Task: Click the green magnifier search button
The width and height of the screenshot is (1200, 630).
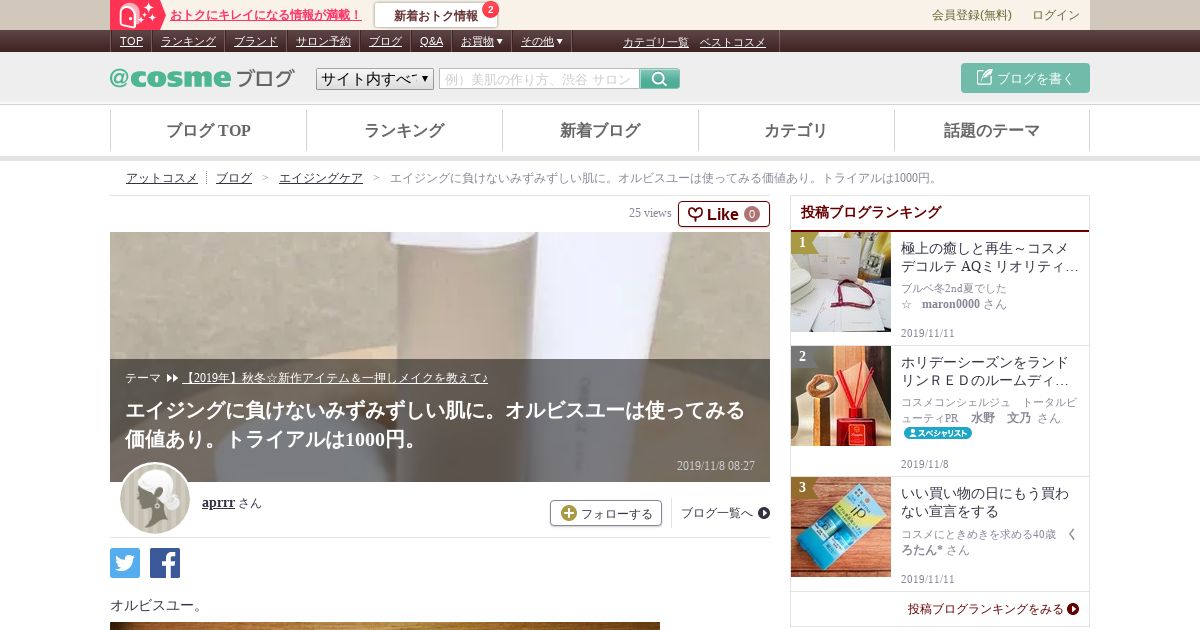Action: (x=660, y=79)
